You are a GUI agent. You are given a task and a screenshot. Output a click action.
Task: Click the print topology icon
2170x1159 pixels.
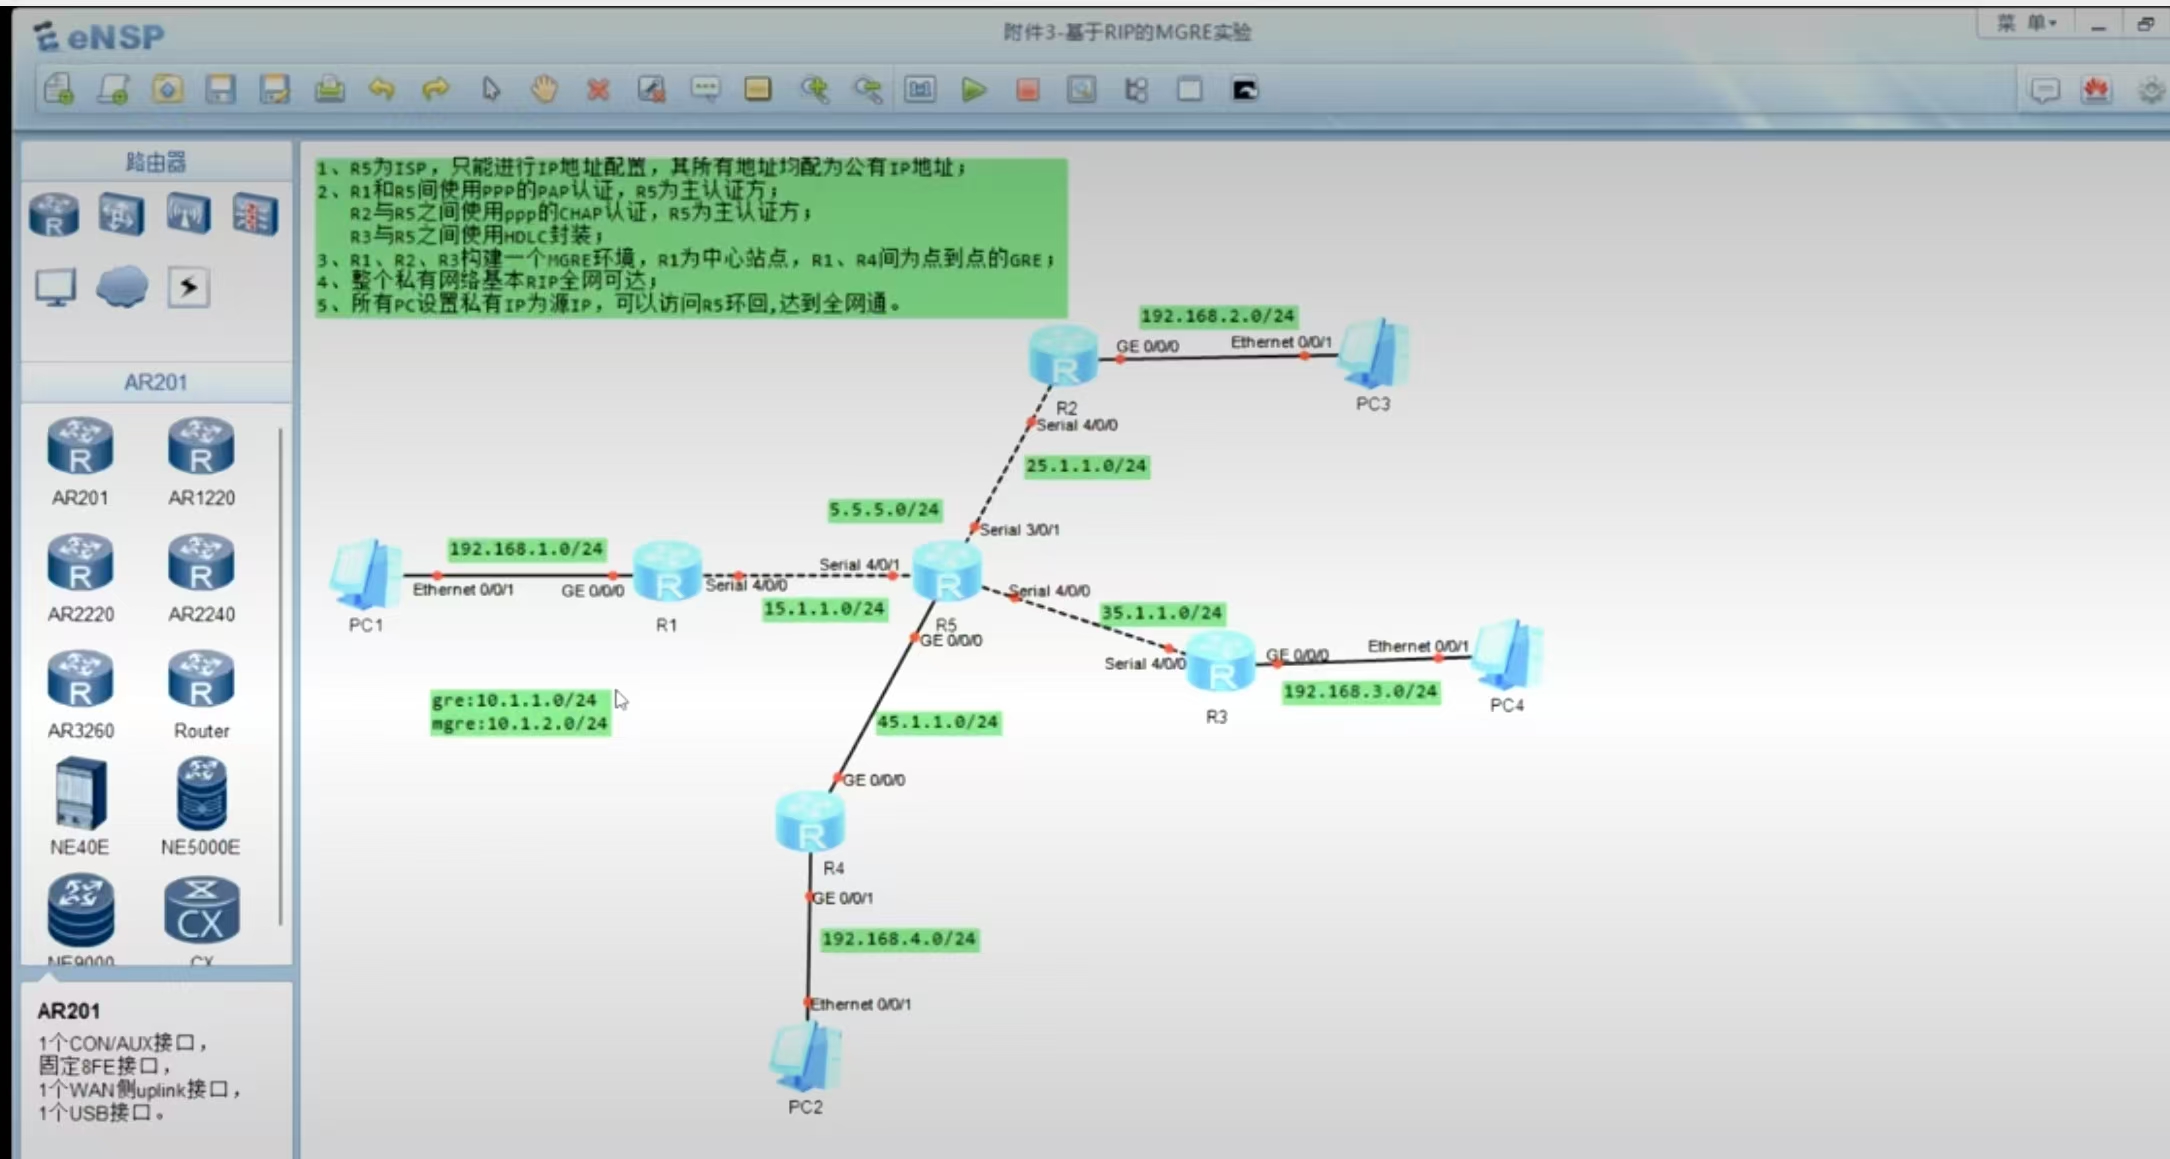click(x=329, y=90)
